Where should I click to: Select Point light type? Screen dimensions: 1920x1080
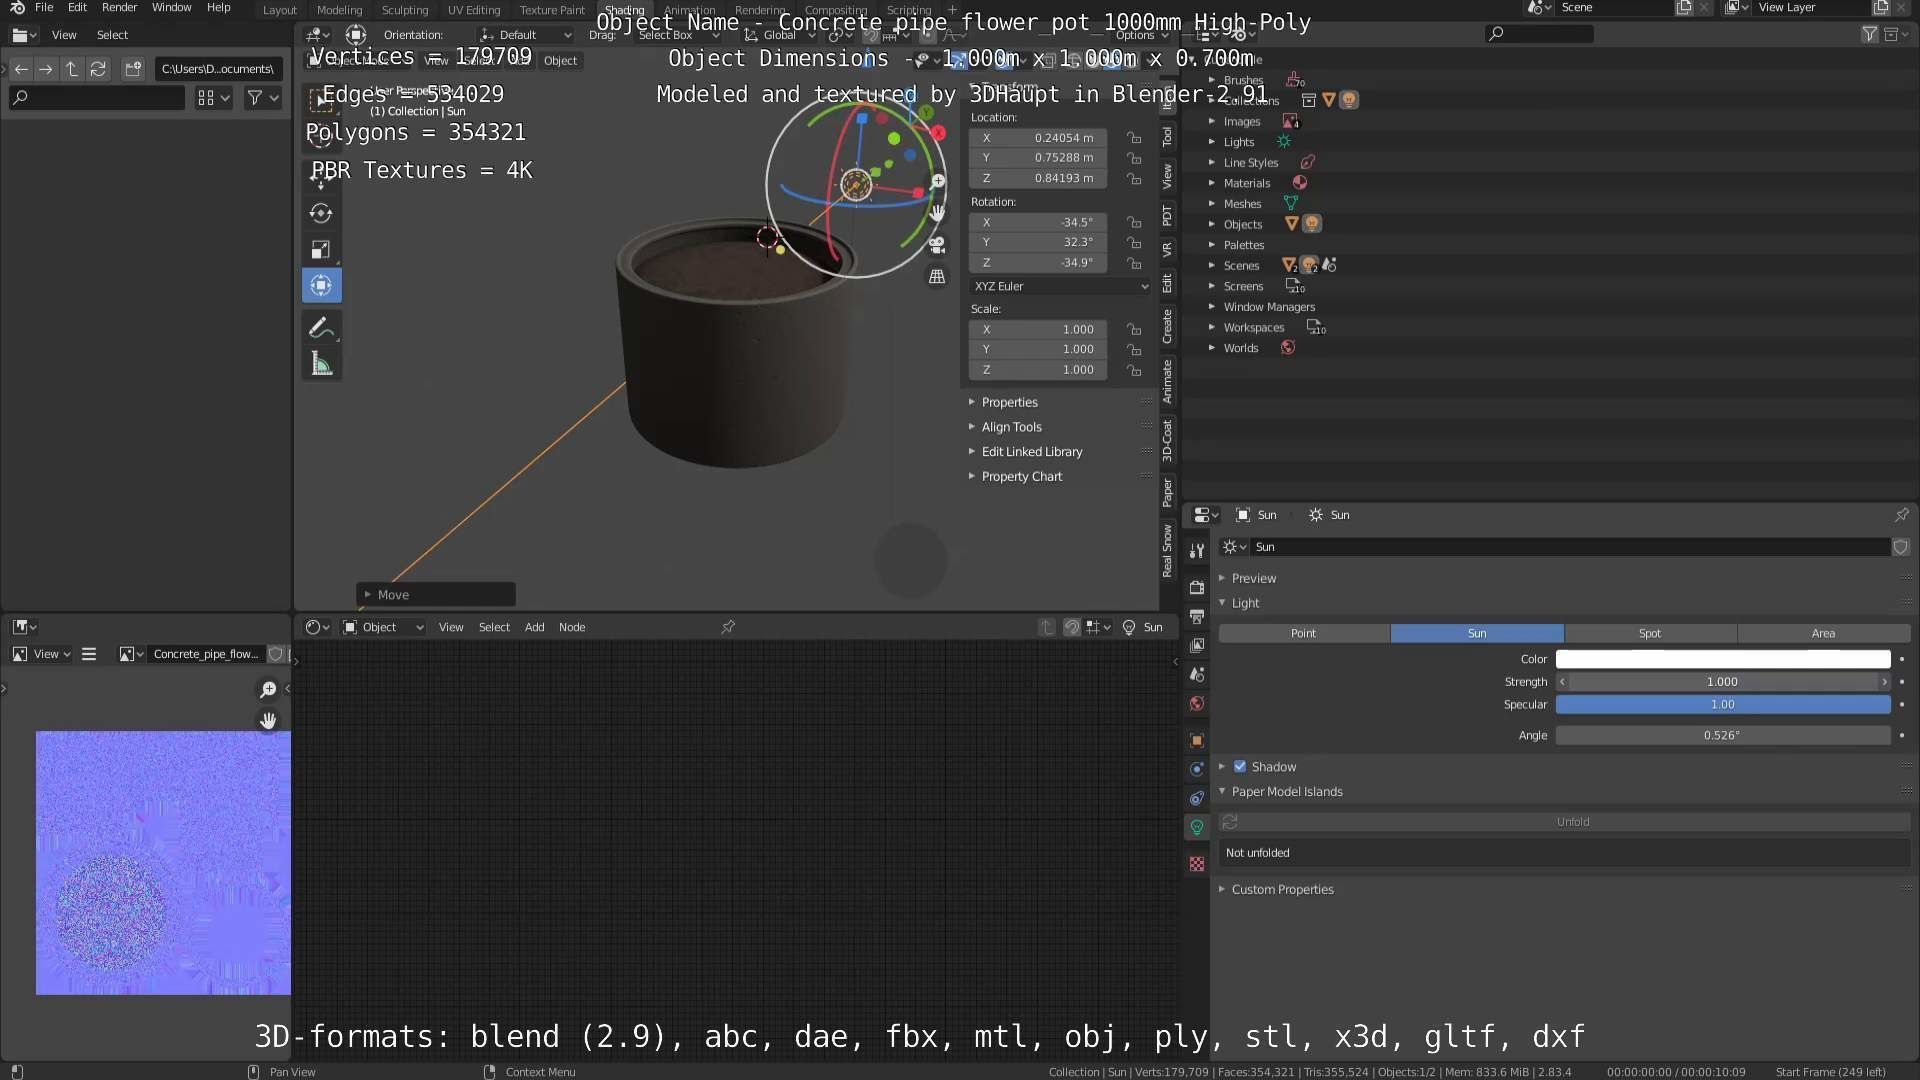click(1304, 633)
